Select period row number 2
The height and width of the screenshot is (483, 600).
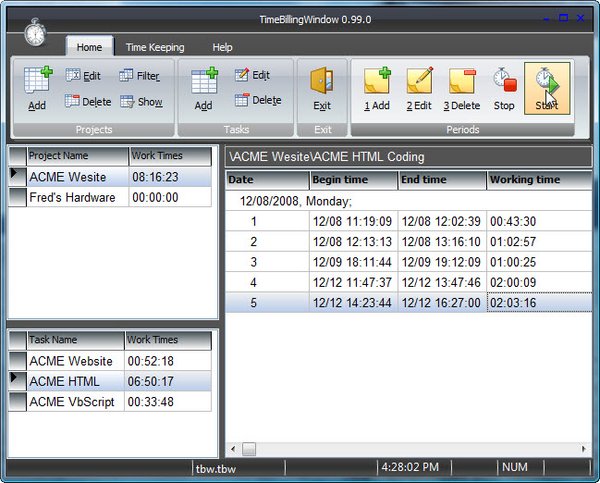click(x=409, y=242)
